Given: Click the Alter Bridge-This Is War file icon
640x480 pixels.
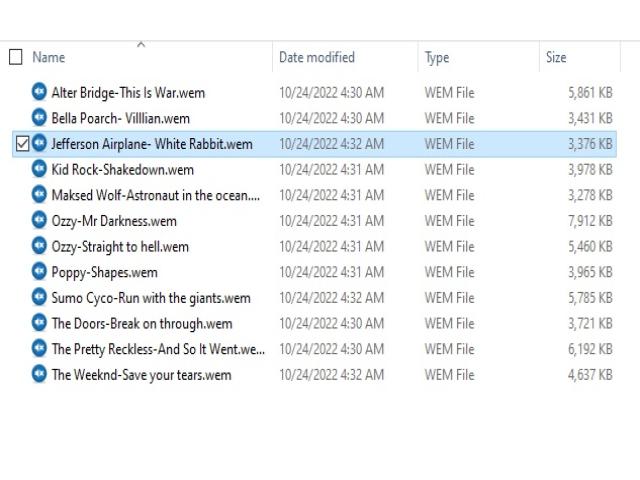Looking at the screenshot, I should coord(39,92).
